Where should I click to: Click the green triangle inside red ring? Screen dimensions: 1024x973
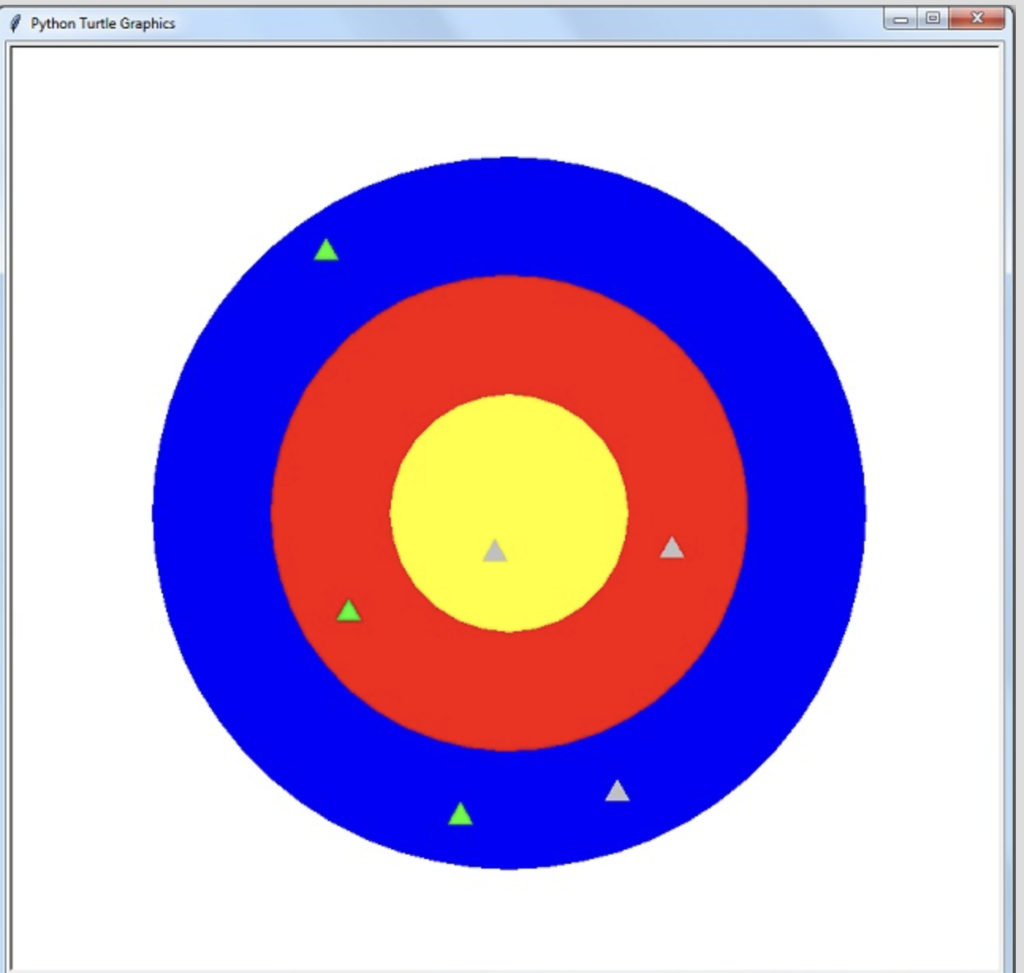coord(349,611)
